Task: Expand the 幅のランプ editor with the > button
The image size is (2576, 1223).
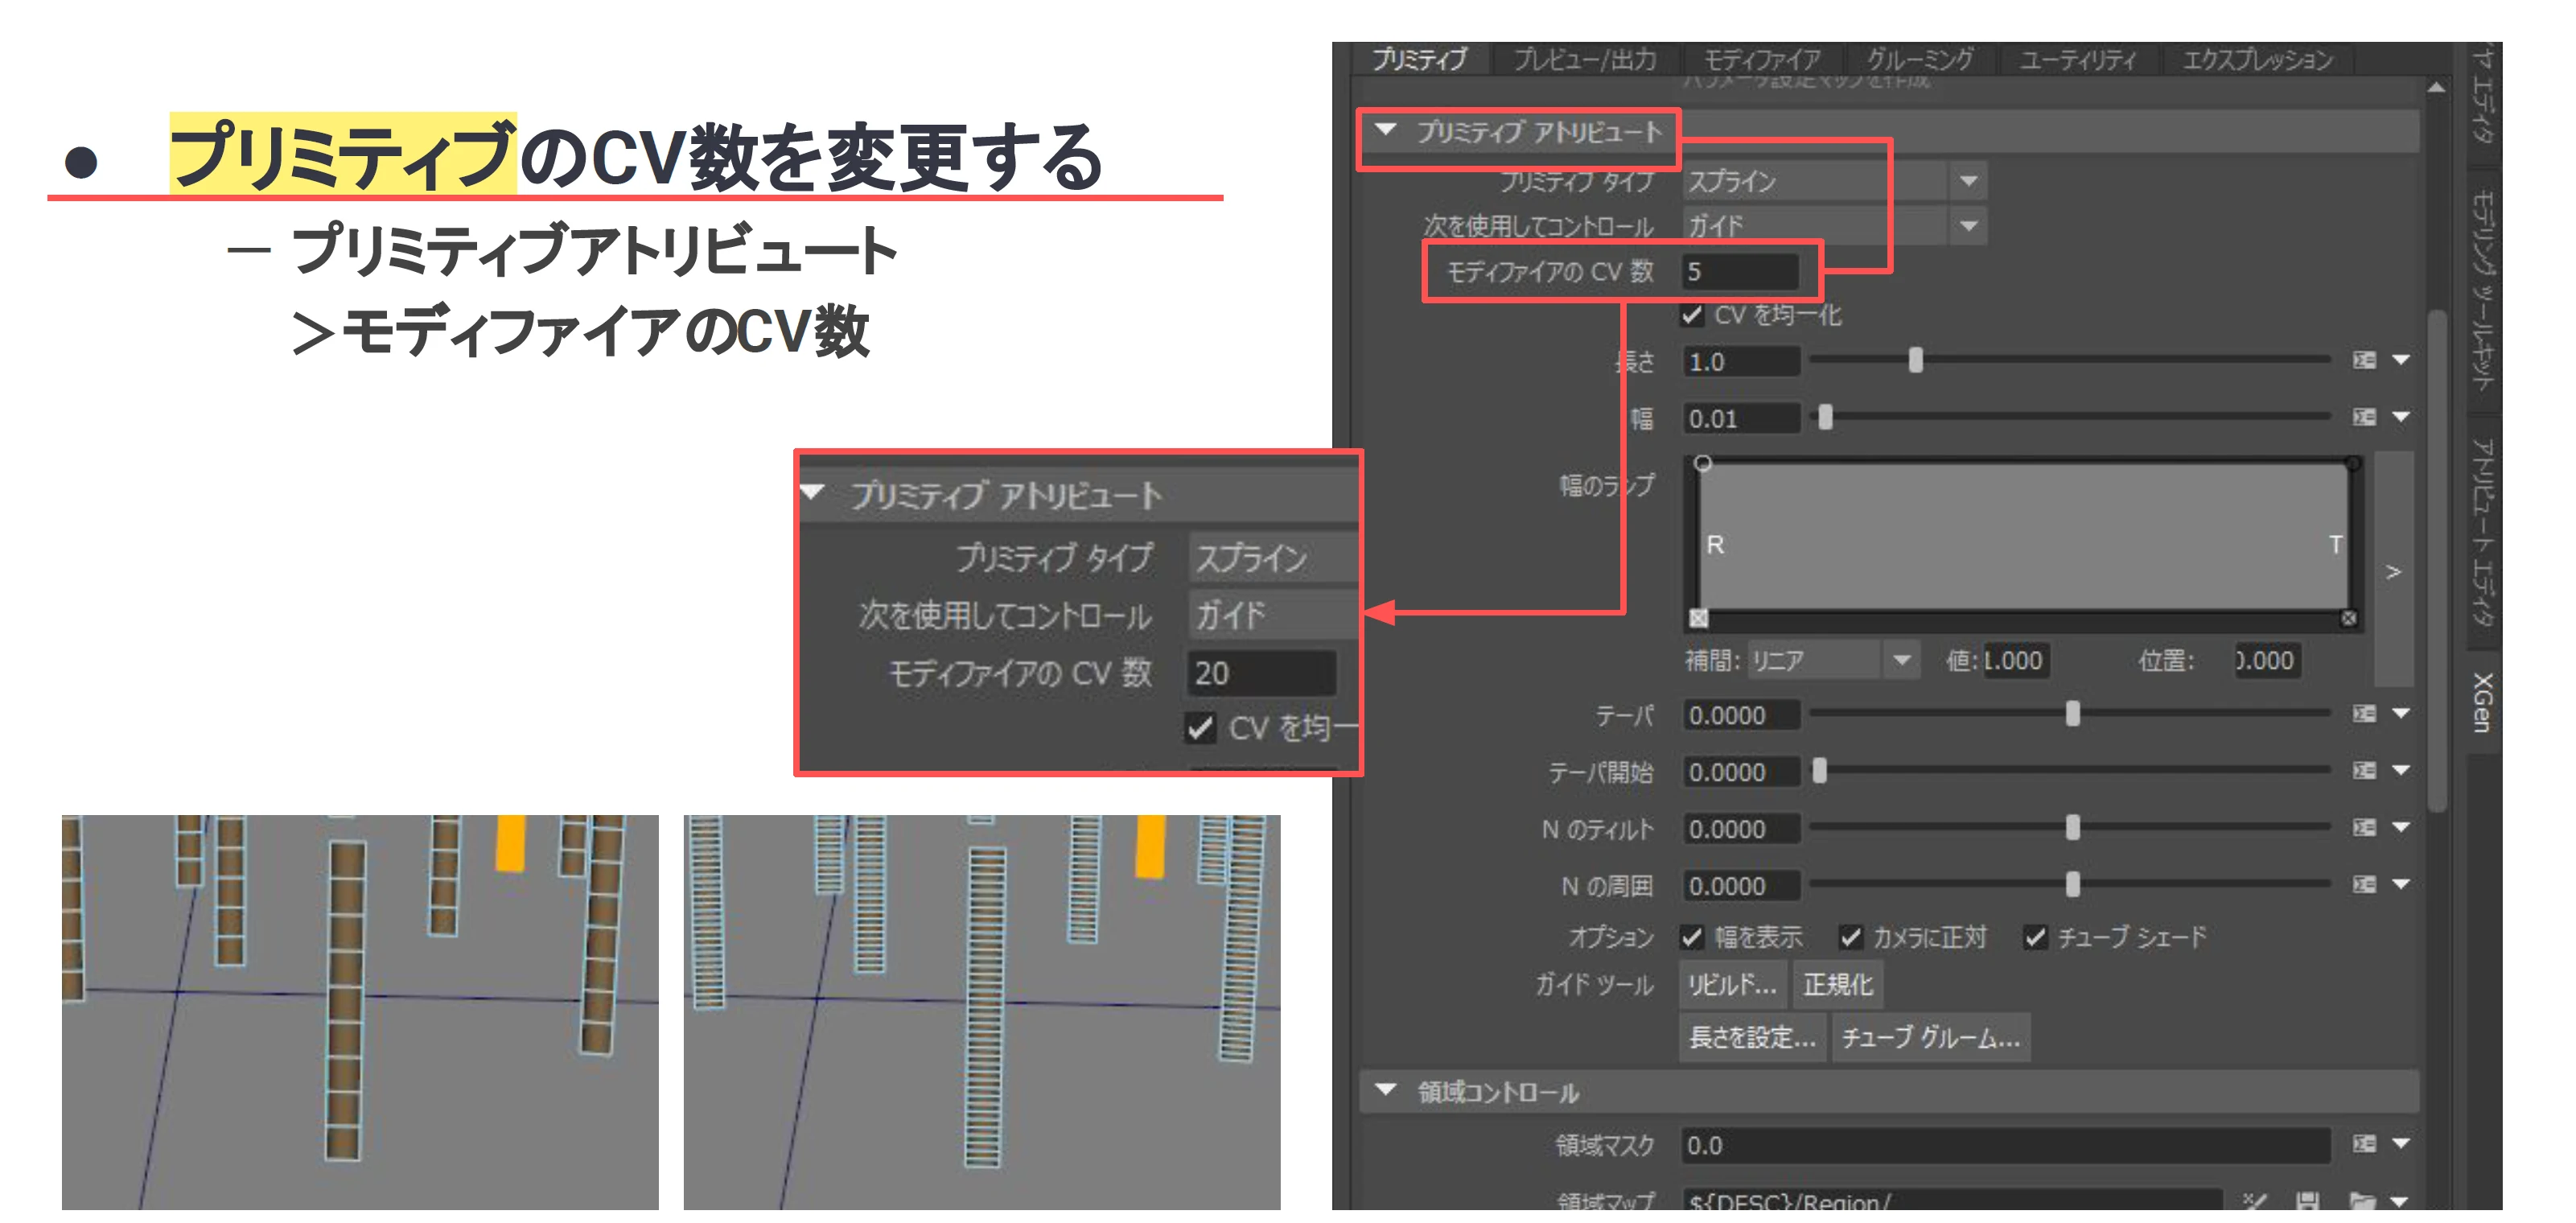Action: coord(2393,571)
